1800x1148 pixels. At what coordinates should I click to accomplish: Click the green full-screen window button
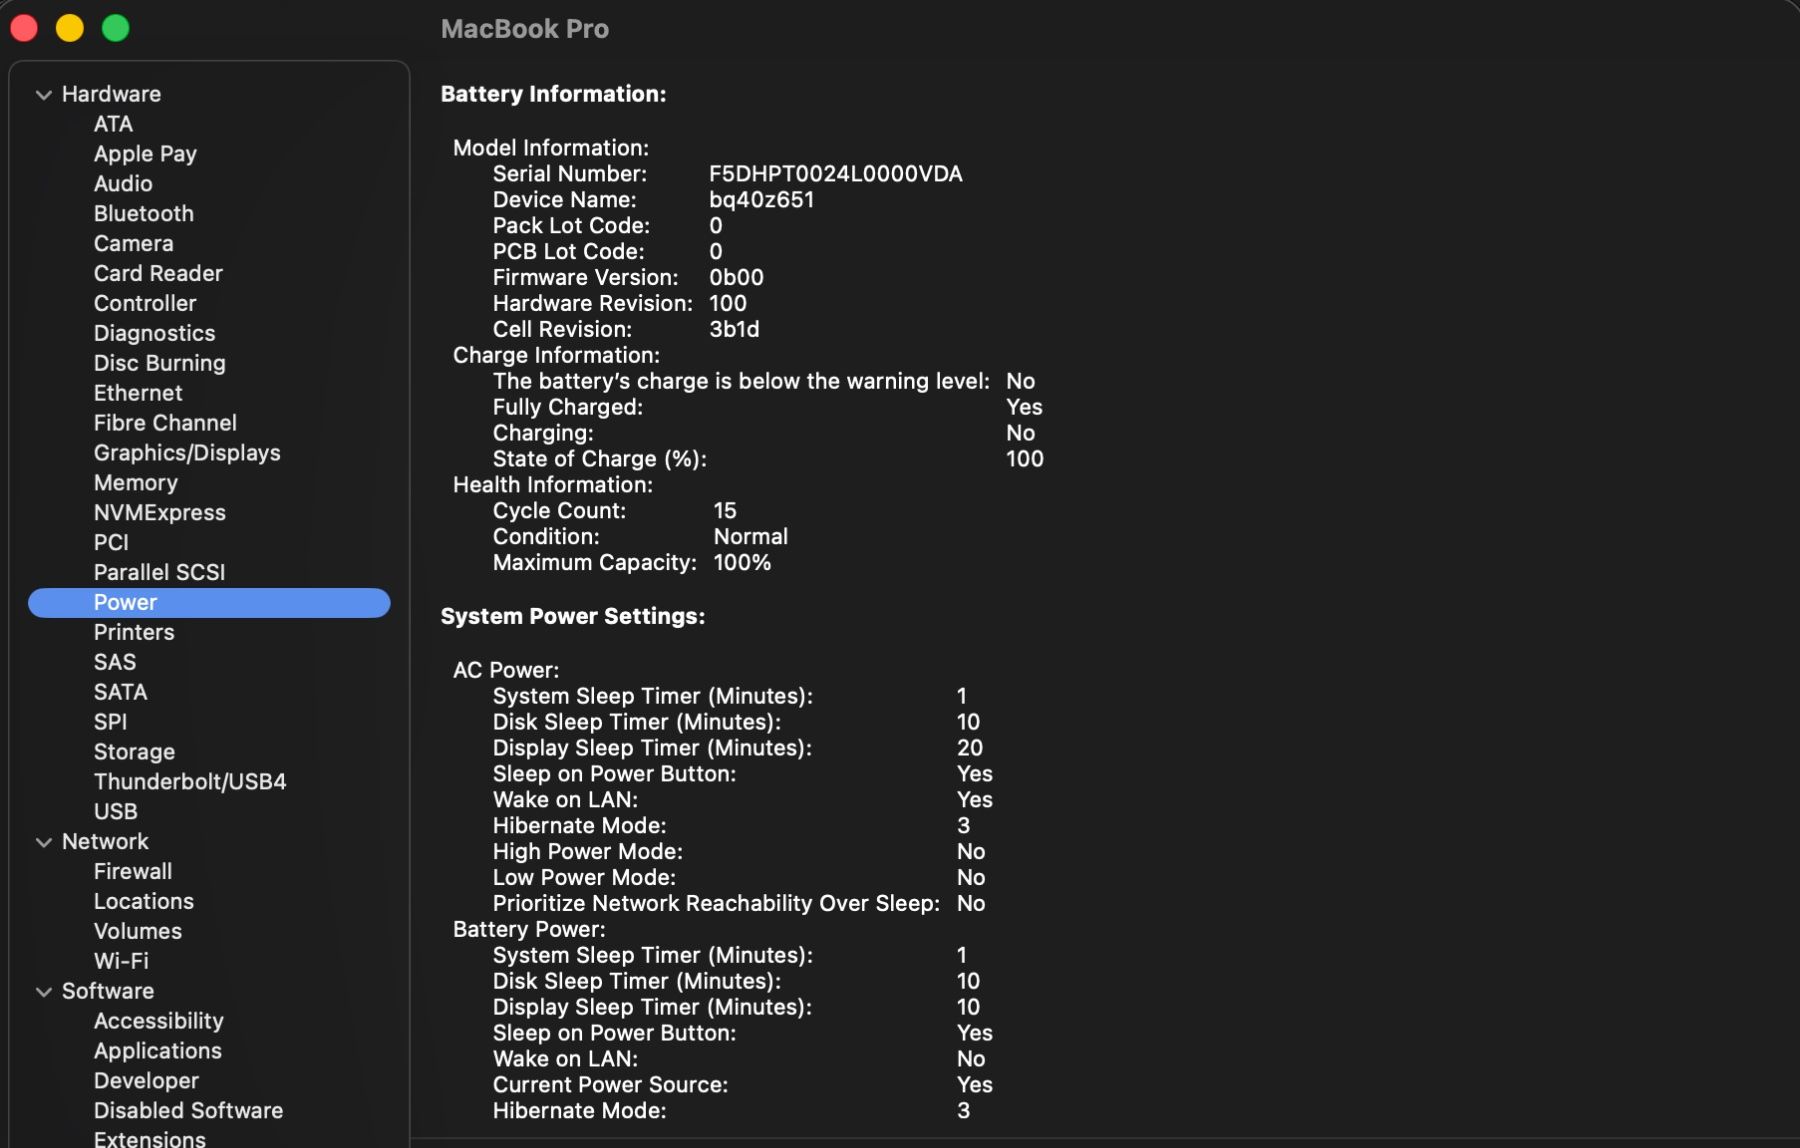coord(116,28)
